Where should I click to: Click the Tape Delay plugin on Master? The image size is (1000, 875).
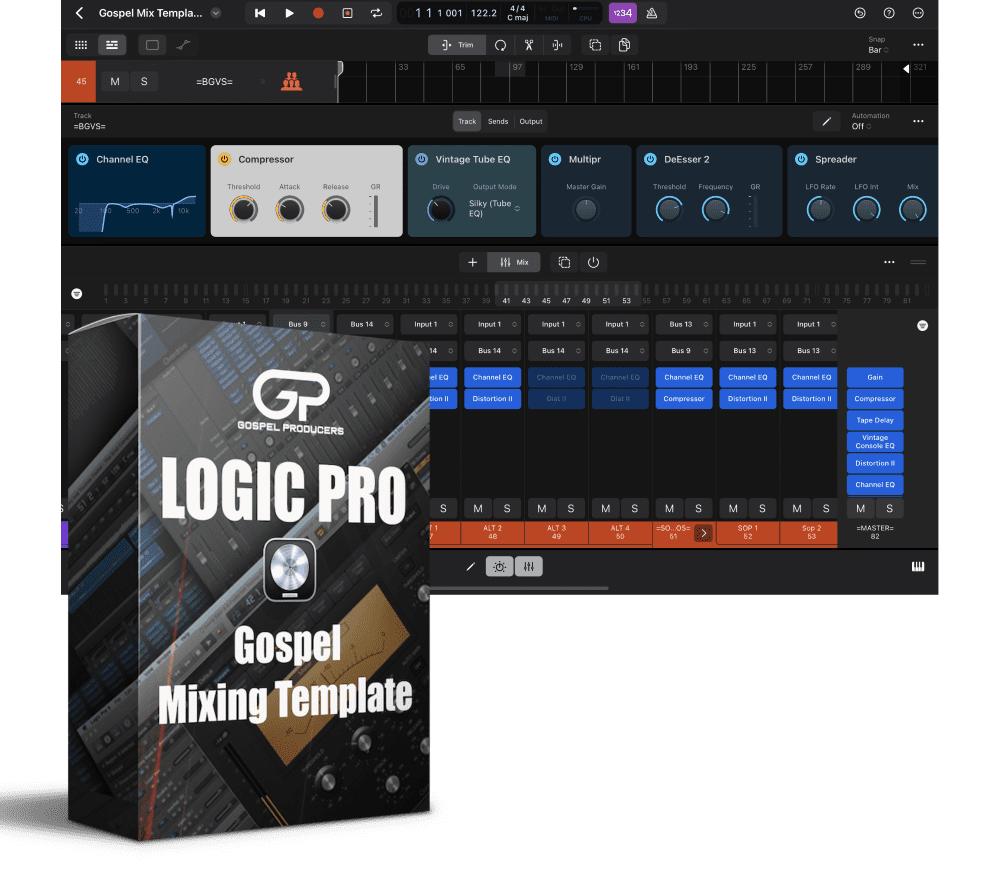click(x=875, y=420)
